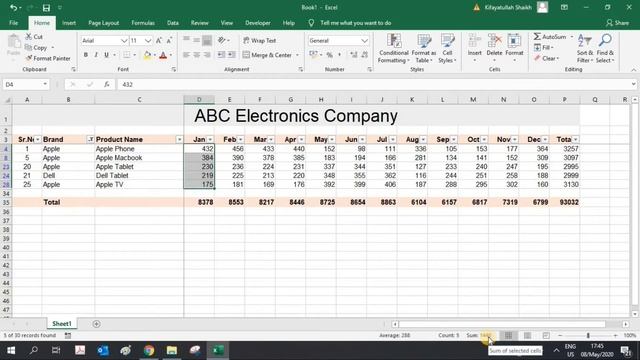640x360 pixels.
Task: Click the Undo icon in title bar
Action: pos(13,7)
